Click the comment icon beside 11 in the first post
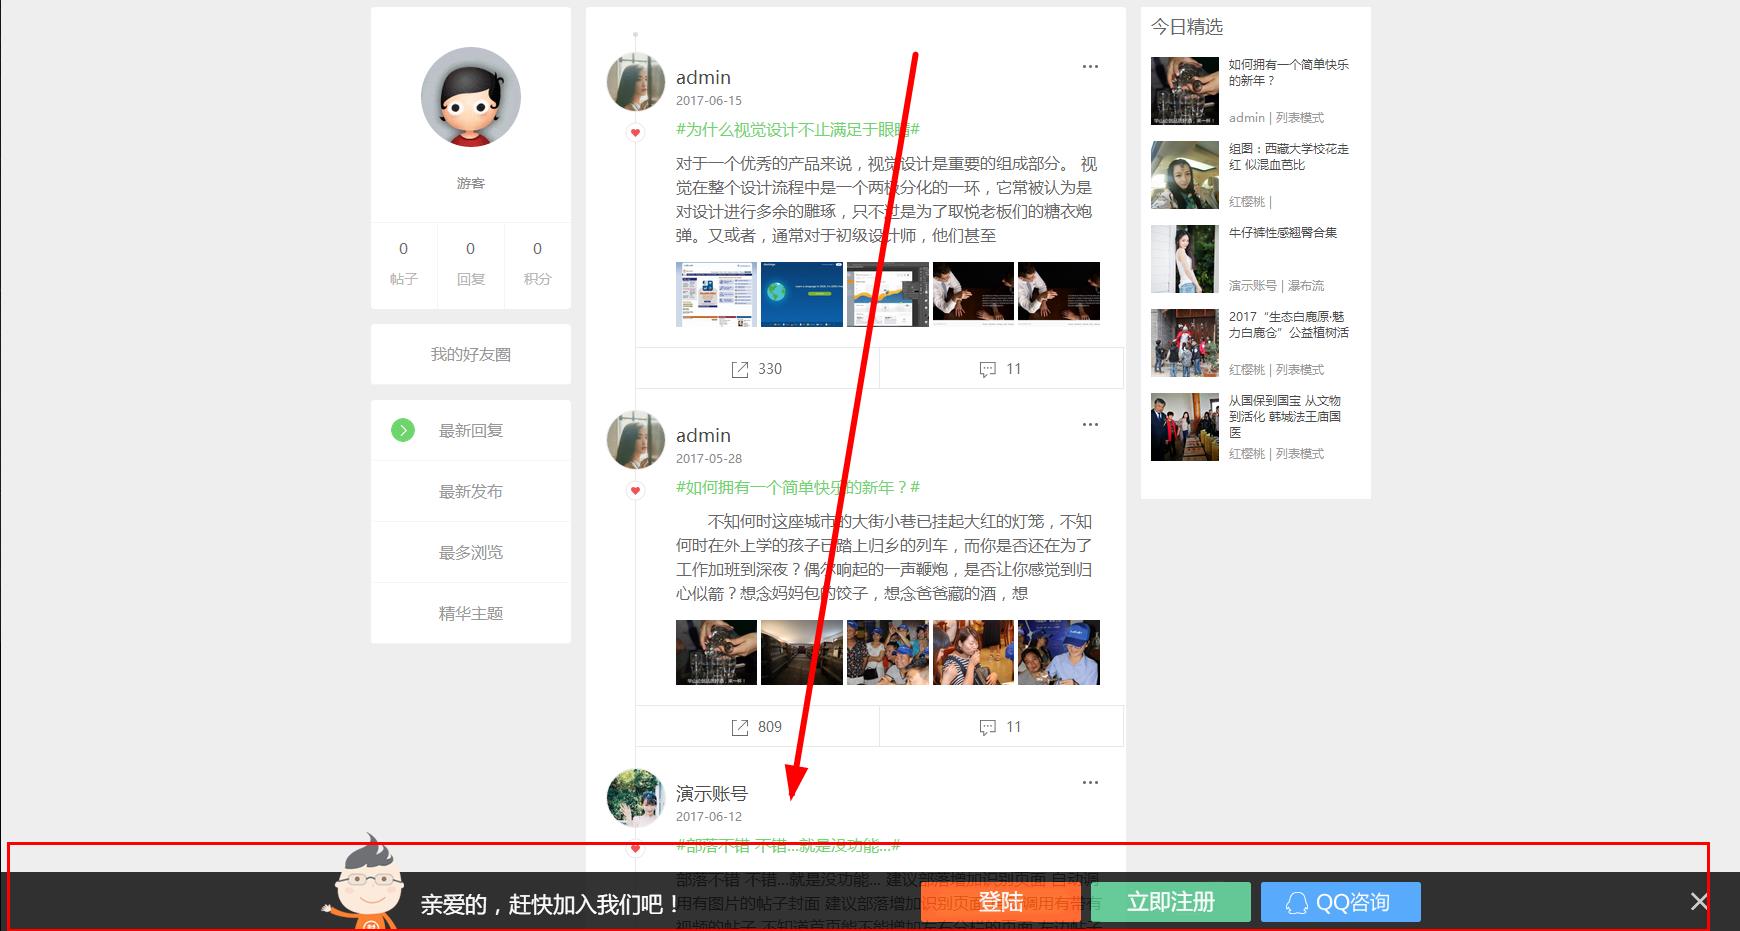The height and width of the screenshot is (931, 1740). pos(987,370)
